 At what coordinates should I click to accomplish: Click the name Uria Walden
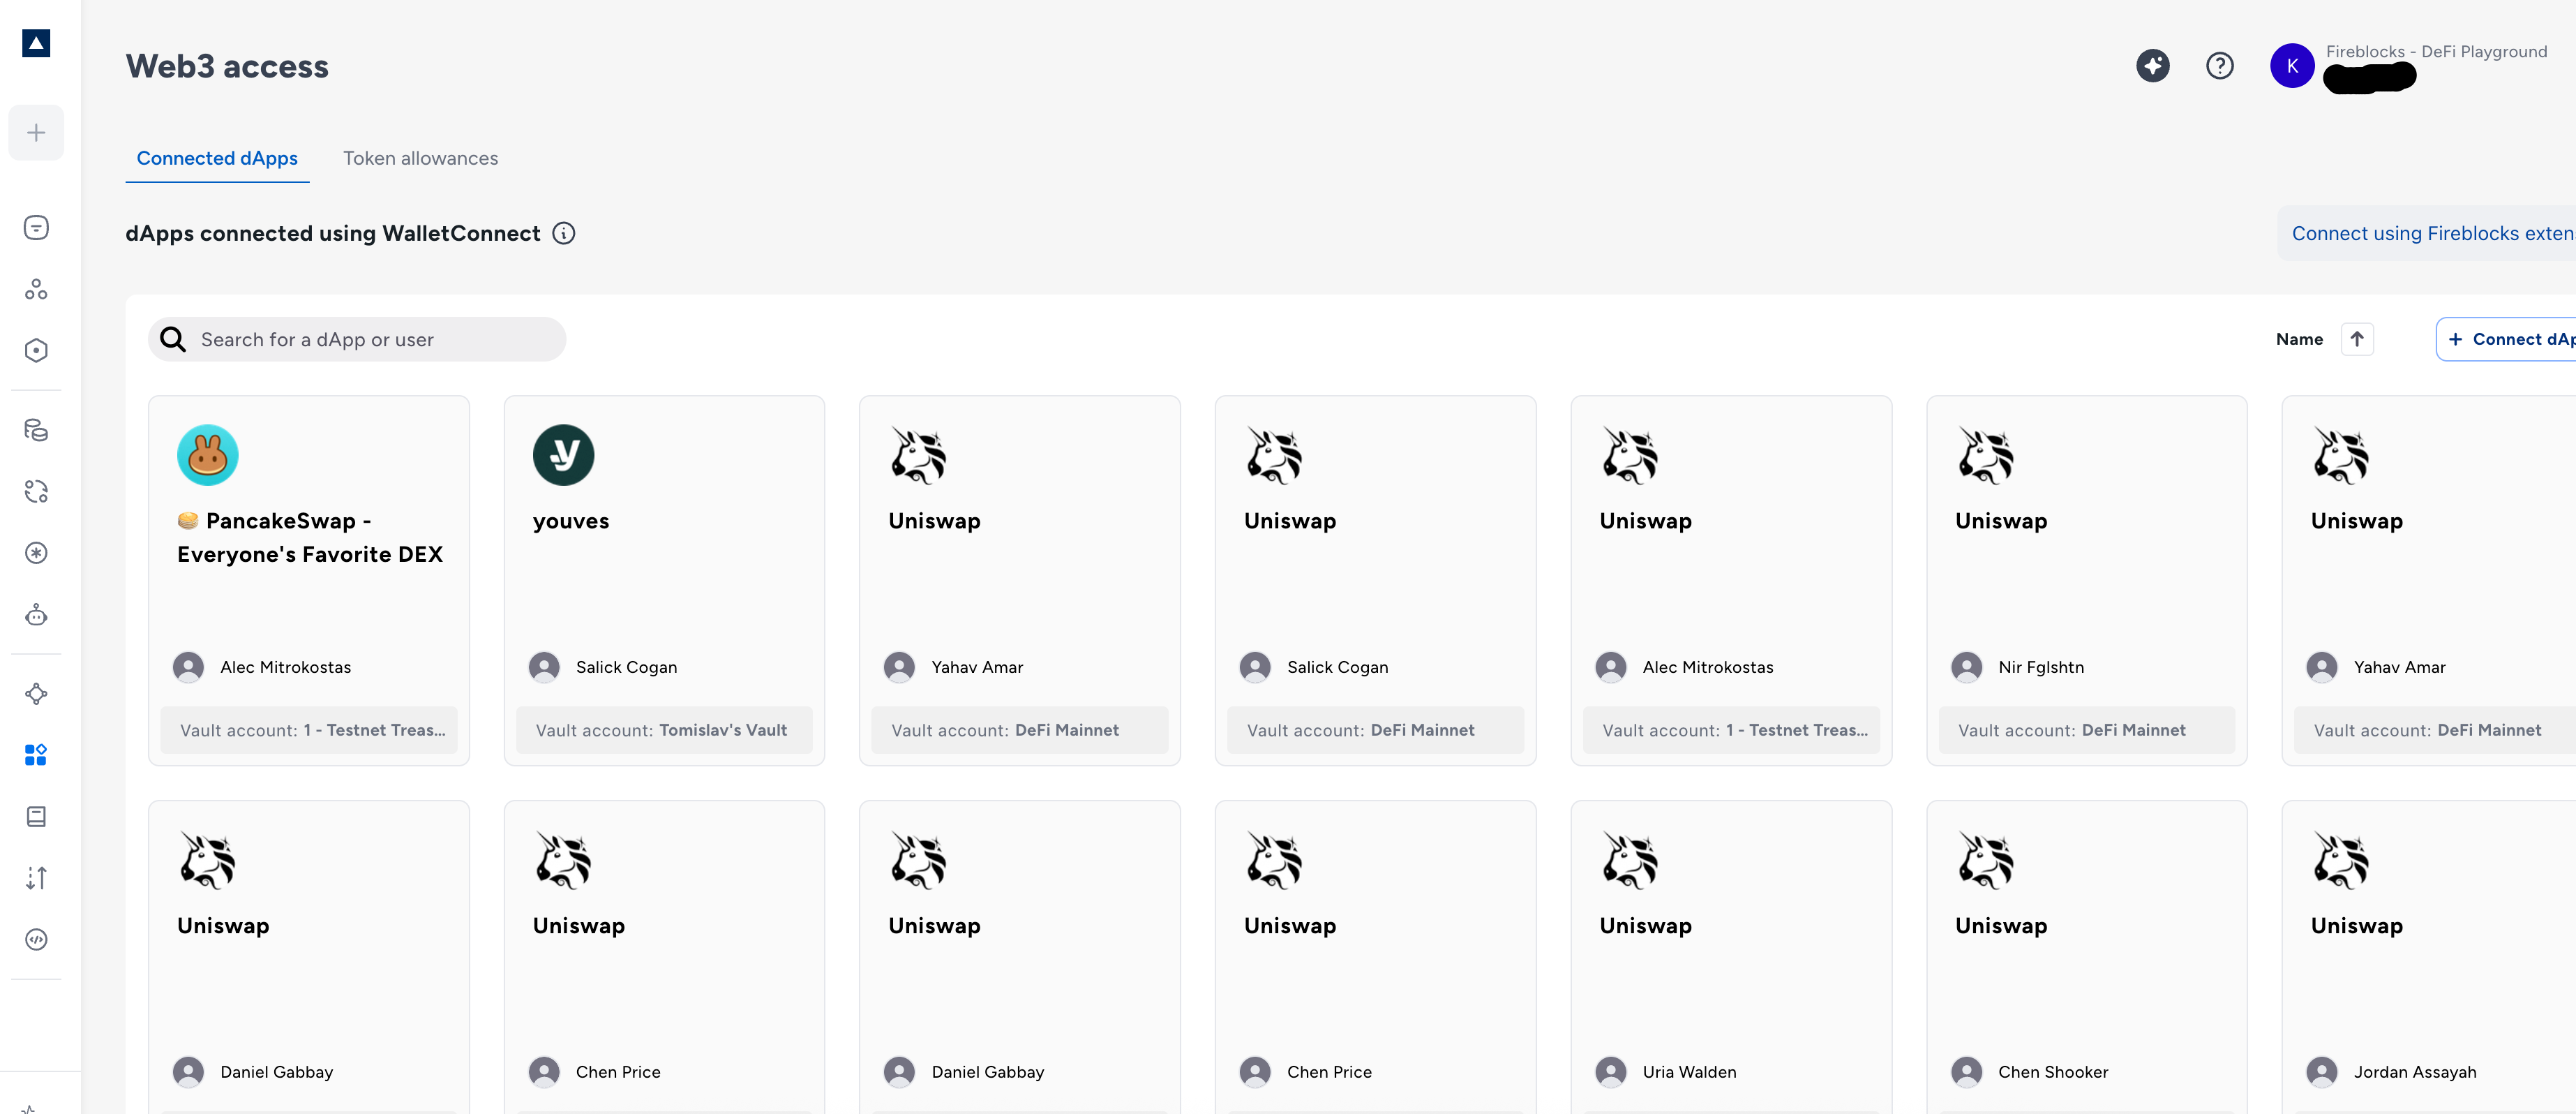tap(1689, 1073)
